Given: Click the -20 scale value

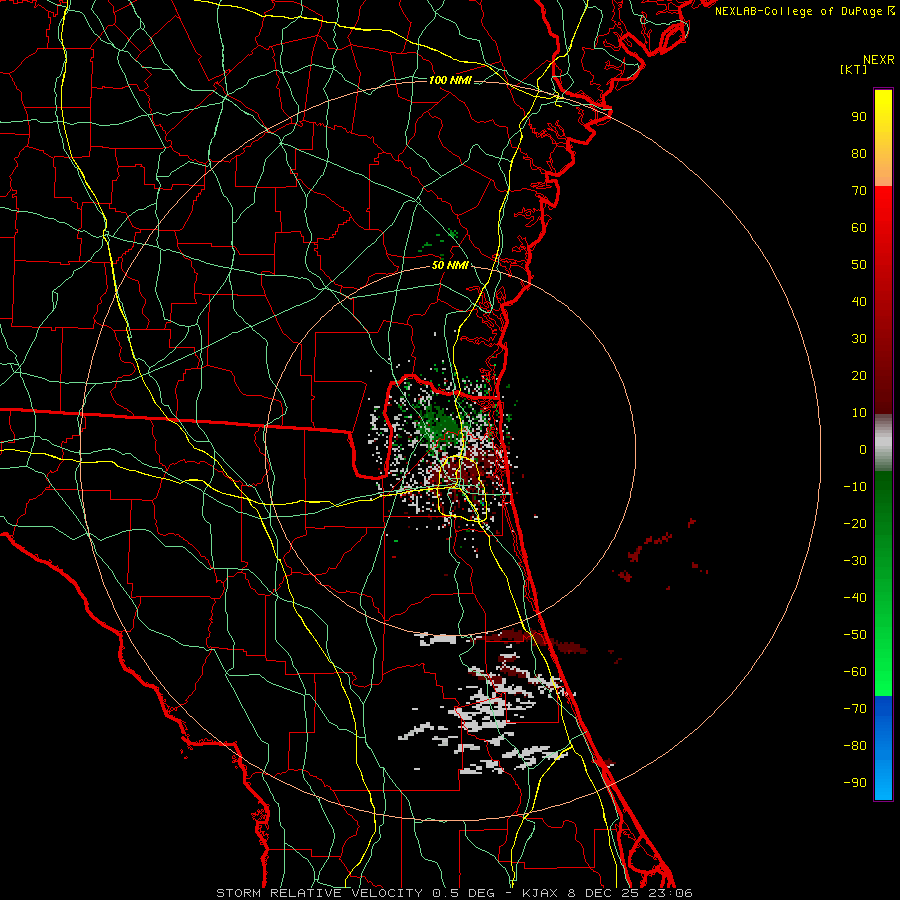Looking at the screenshot, I should coord(855,523).
